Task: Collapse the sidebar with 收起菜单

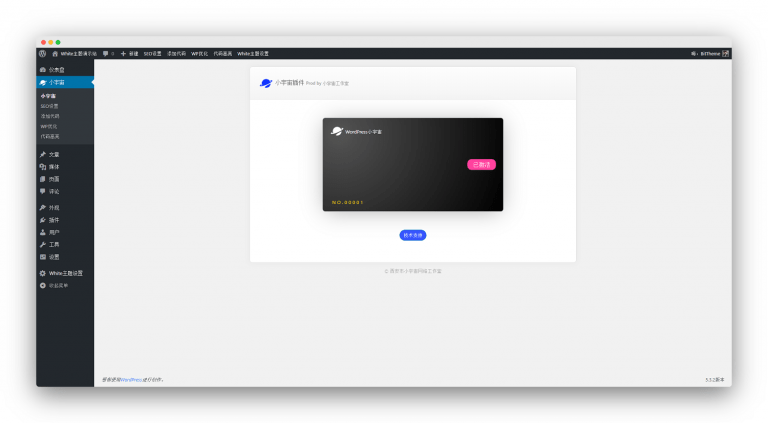Action: coord(58,285)
